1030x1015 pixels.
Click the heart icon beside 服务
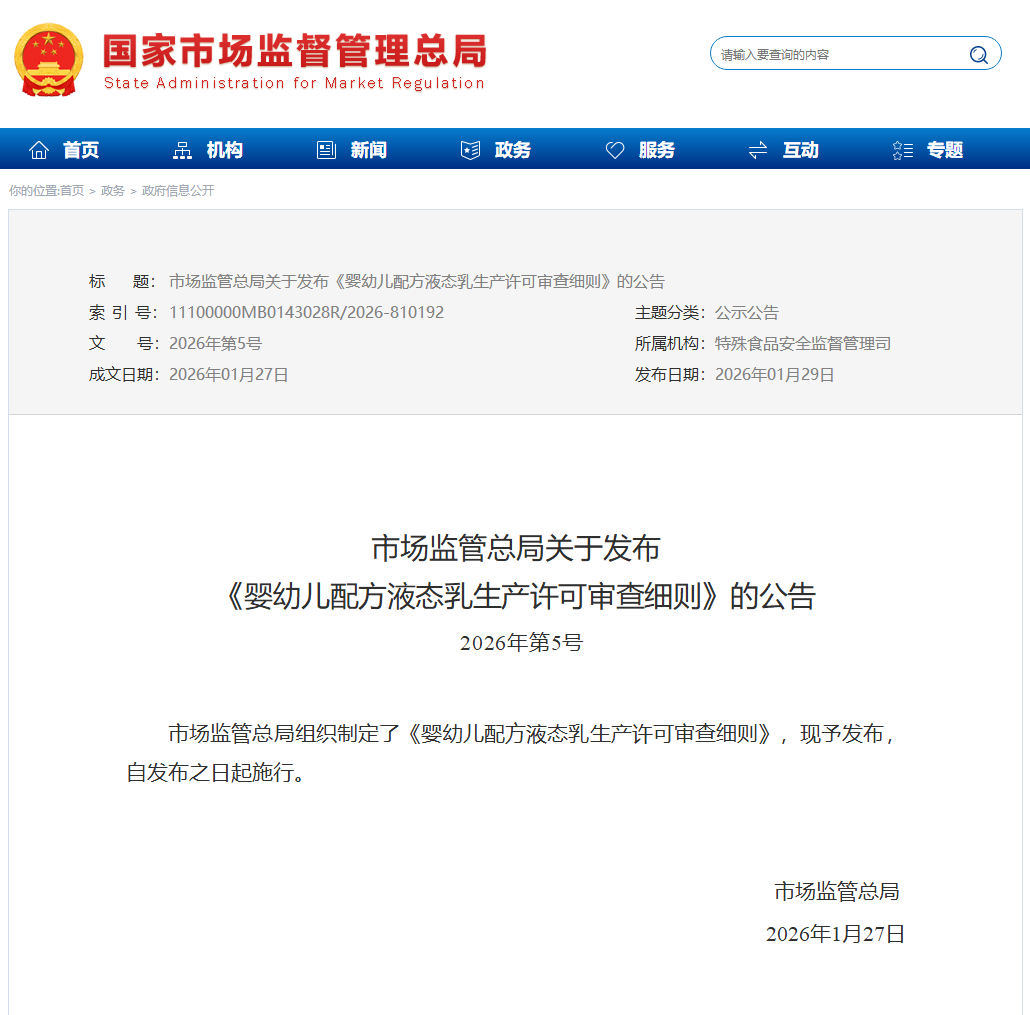click(x=615, y=150)
